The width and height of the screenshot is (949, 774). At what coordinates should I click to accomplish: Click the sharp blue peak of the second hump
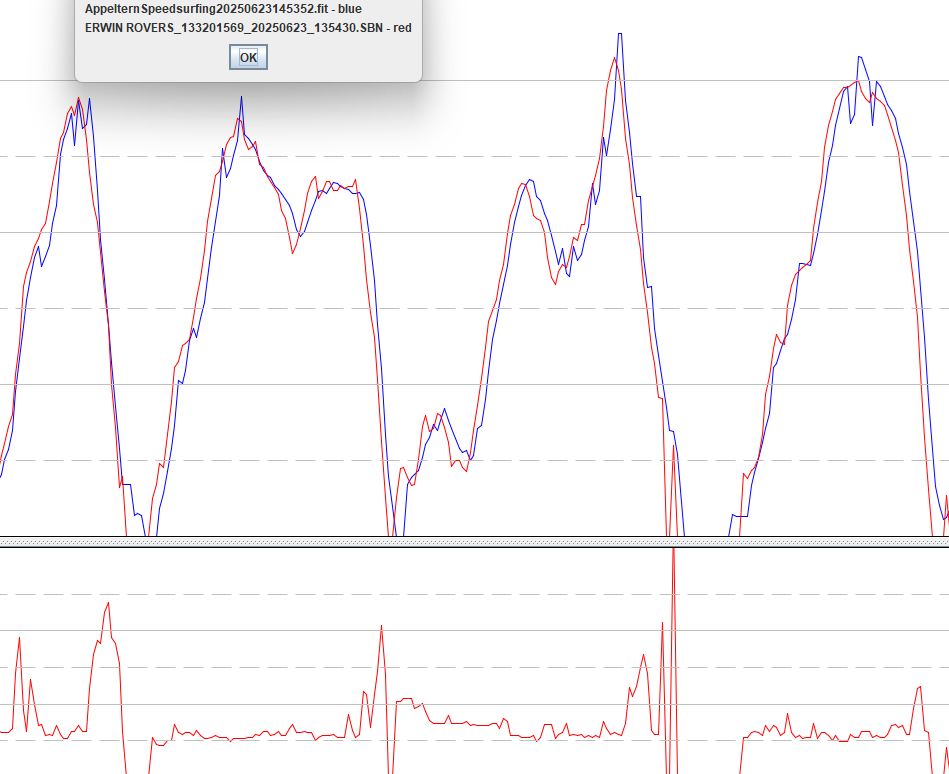[241, 97]
